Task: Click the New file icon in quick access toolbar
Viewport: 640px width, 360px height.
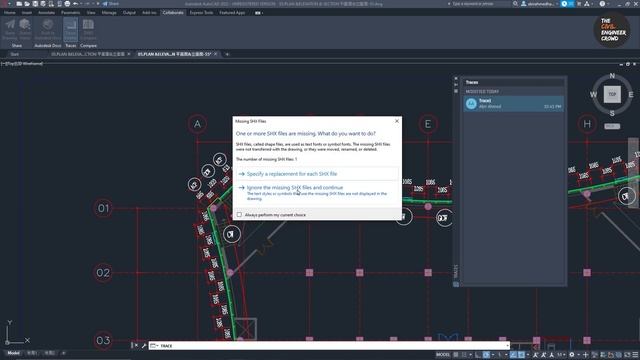Action: click(x=19, y=4)
